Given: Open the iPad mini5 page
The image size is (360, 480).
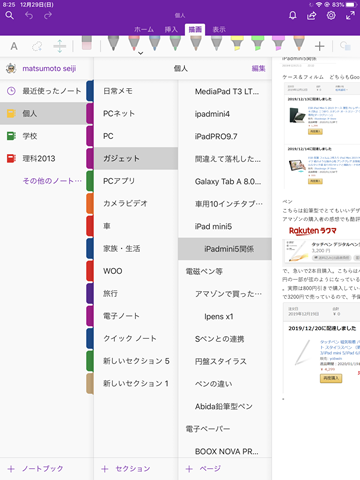Looking at the screenshot, I should point(225,226).
